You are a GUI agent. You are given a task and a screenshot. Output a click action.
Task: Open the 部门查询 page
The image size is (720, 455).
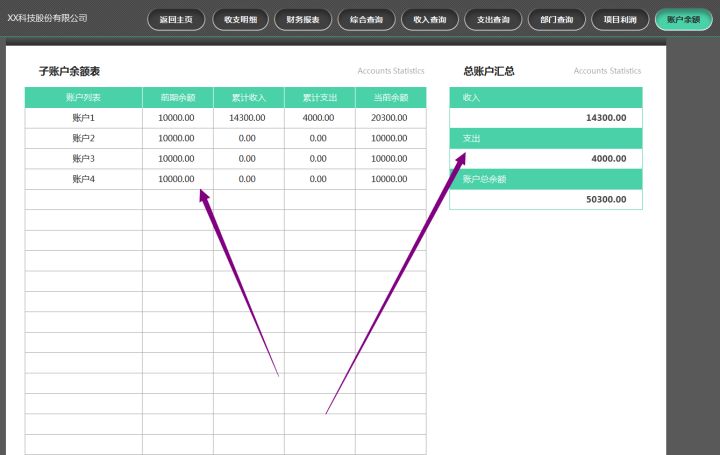(557, 20)
